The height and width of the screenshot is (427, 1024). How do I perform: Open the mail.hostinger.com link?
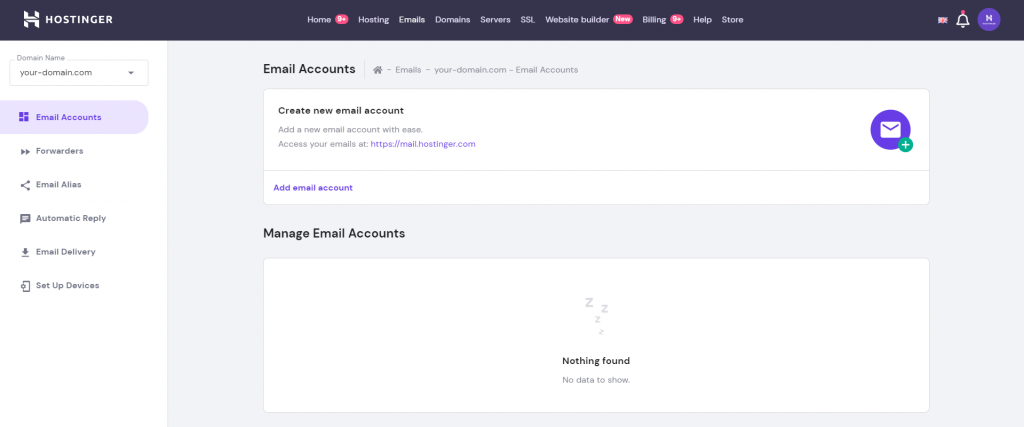pos(422,144)
